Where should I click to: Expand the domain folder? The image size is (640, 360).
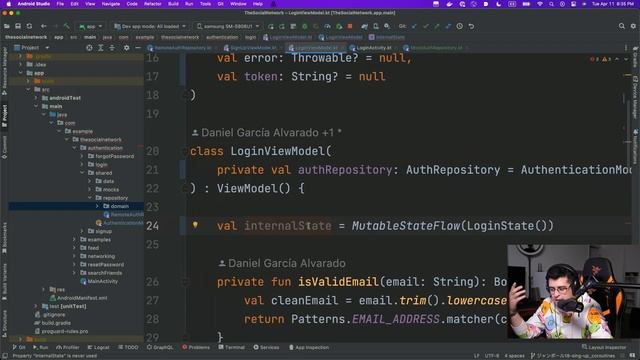(x=97, y=206)
